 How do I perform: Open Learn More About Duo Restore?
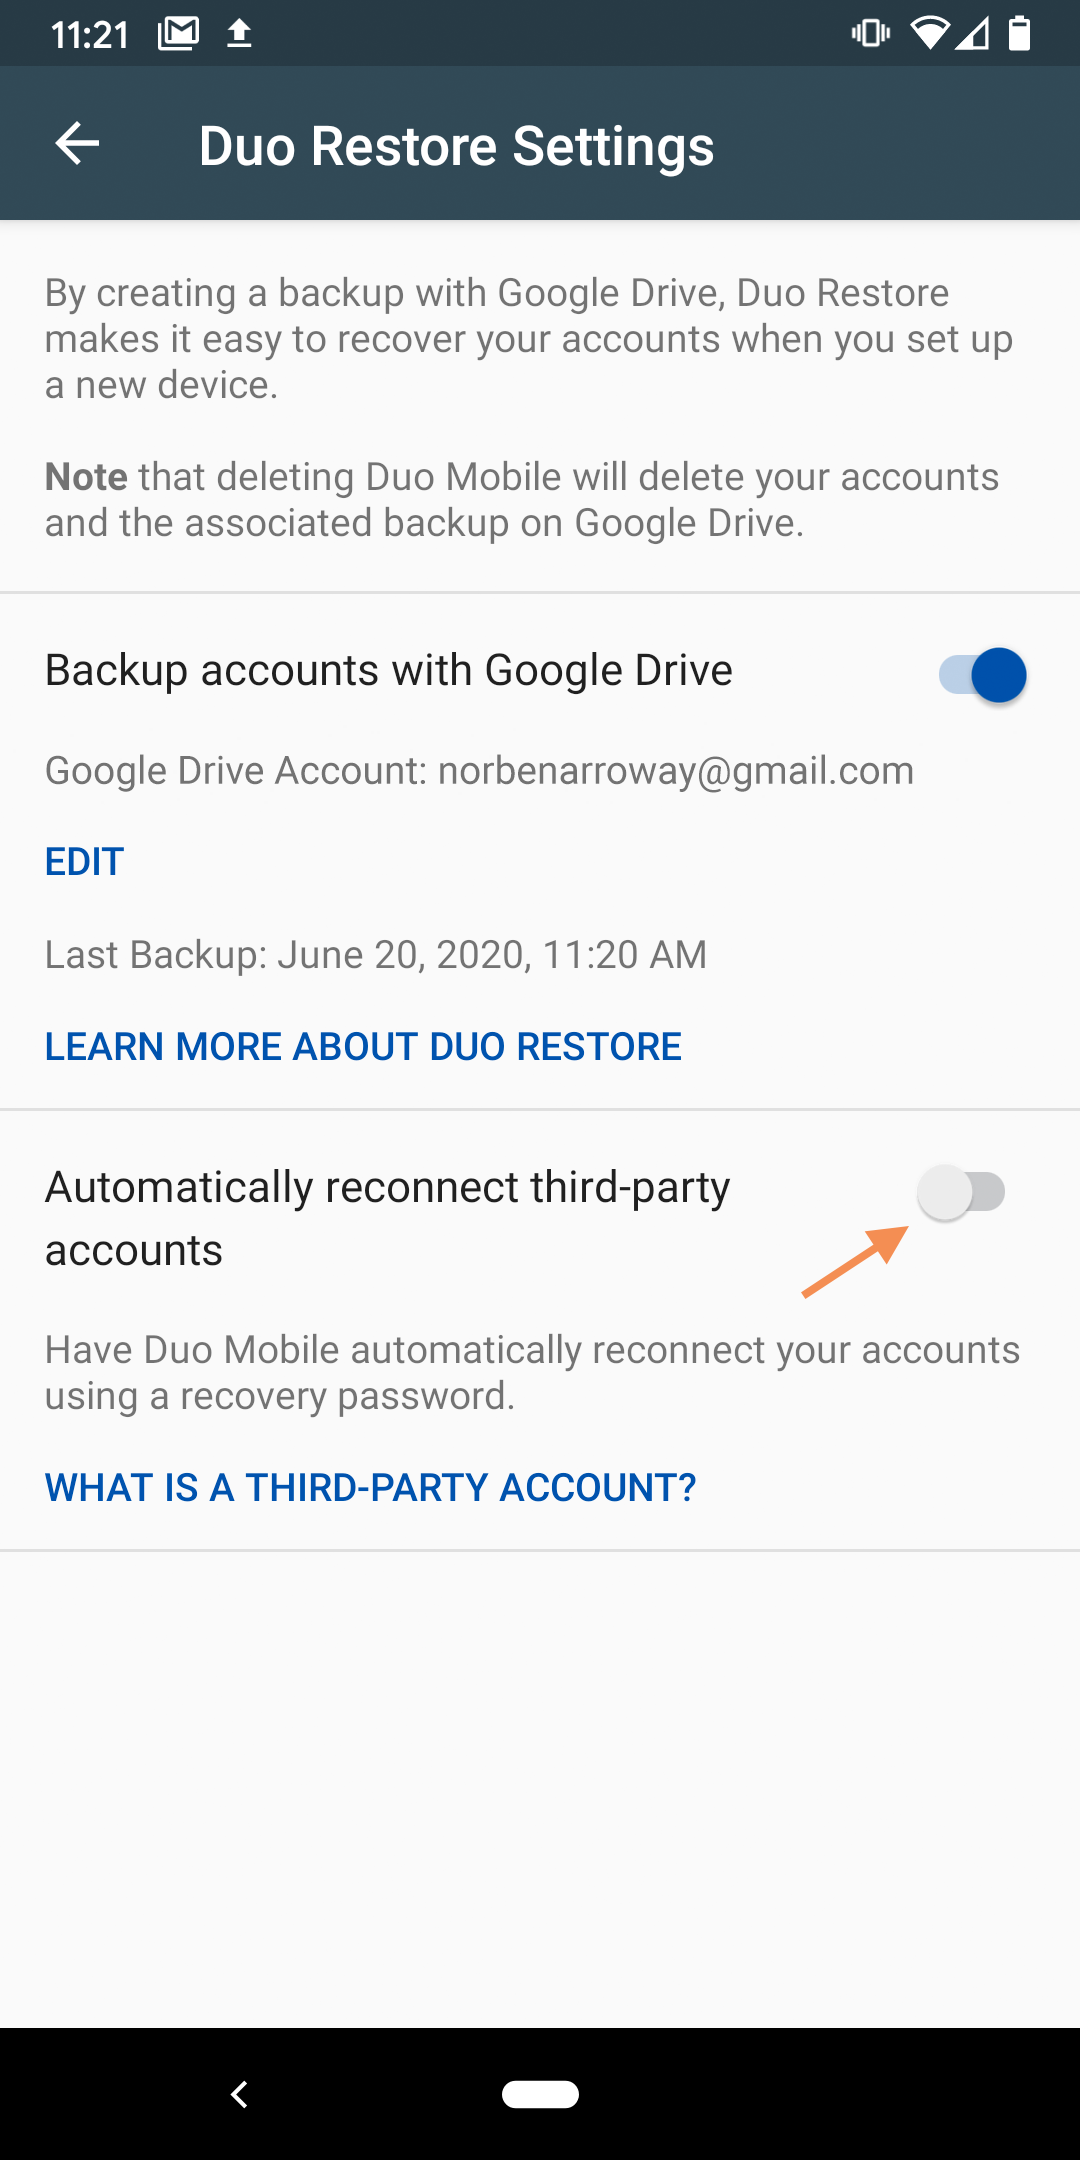(363, 1047)
